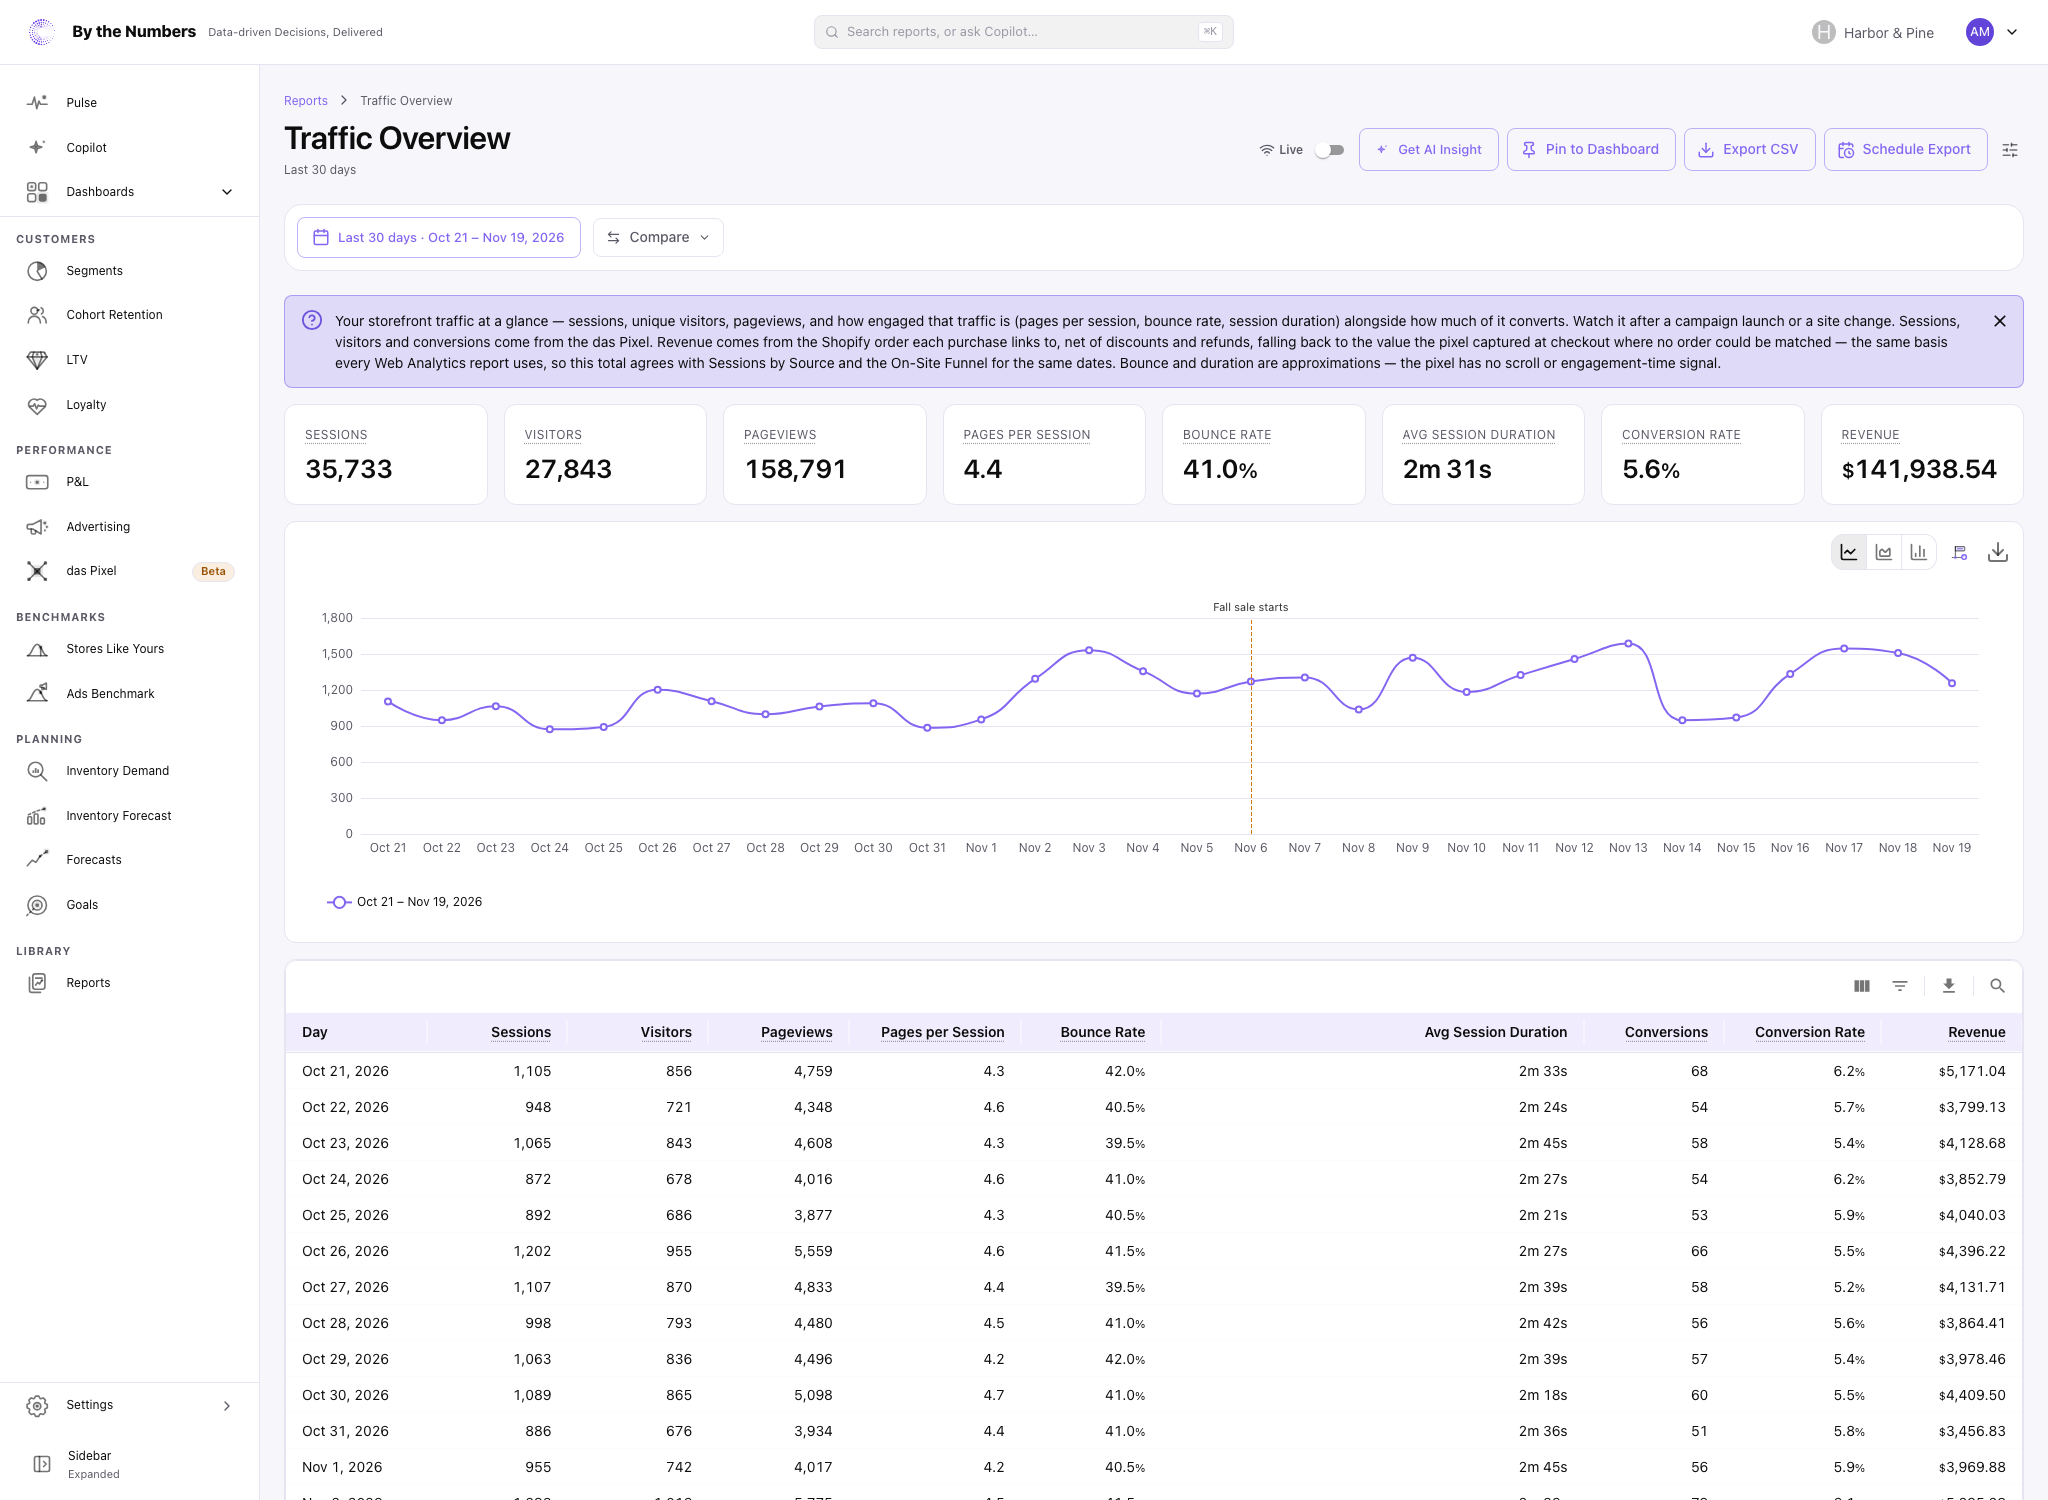This screenshot has height=1500, width=2048.
Task: Click the Forecasts trend icon
Action: coord(37,860)
